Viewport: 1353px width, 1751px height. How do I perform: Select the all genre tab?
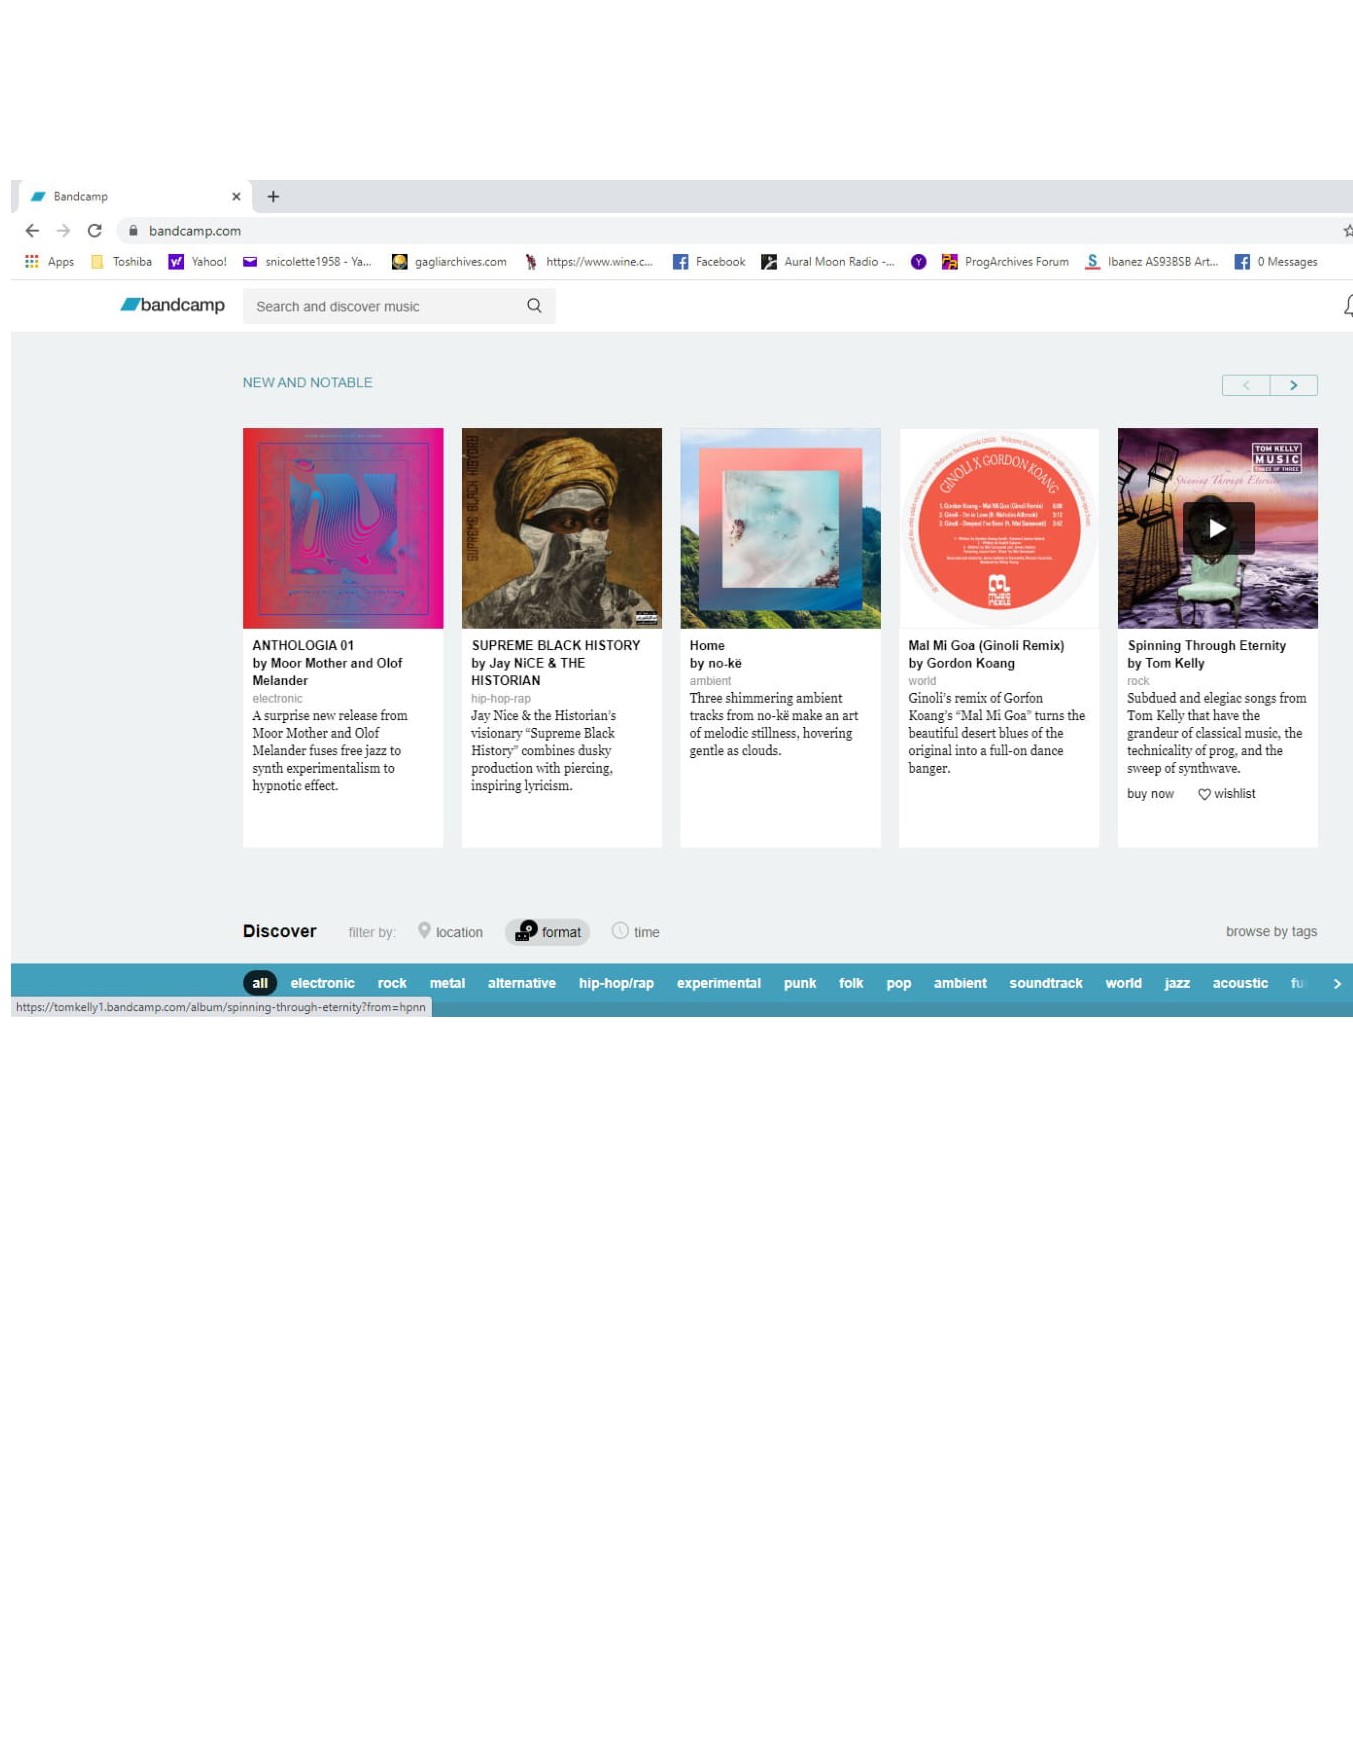tap(260, 984)
